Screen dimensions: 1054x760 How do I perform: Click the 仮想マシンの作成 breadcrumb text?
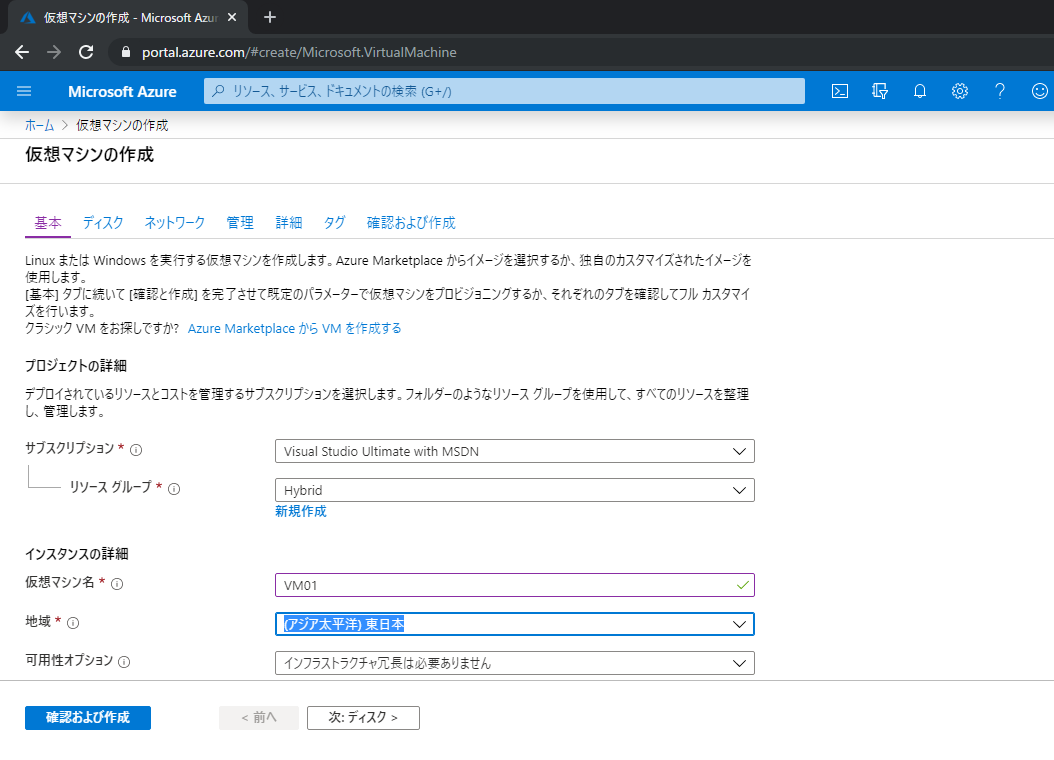[122, 126]
